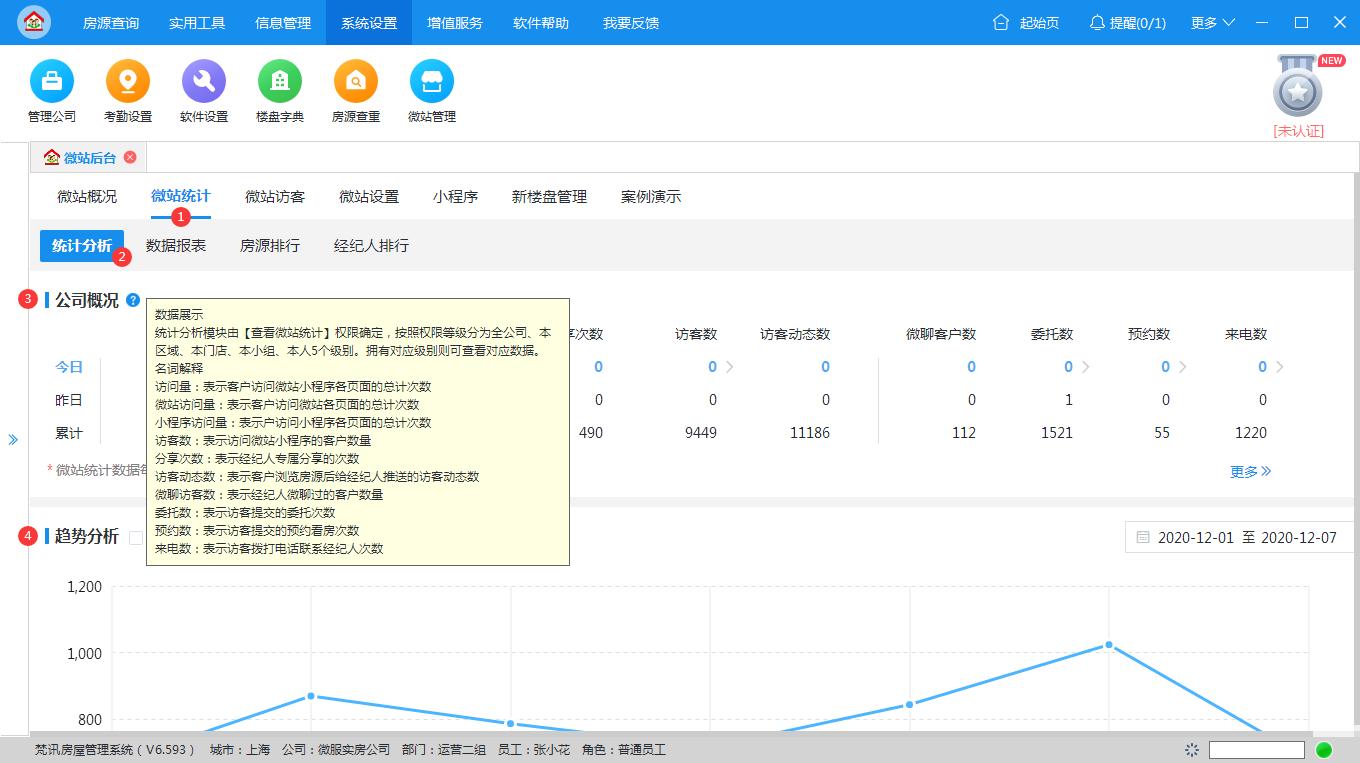Click the help icon beside 公司概况
1360x763 pixels.
click(x=135, y=299)
